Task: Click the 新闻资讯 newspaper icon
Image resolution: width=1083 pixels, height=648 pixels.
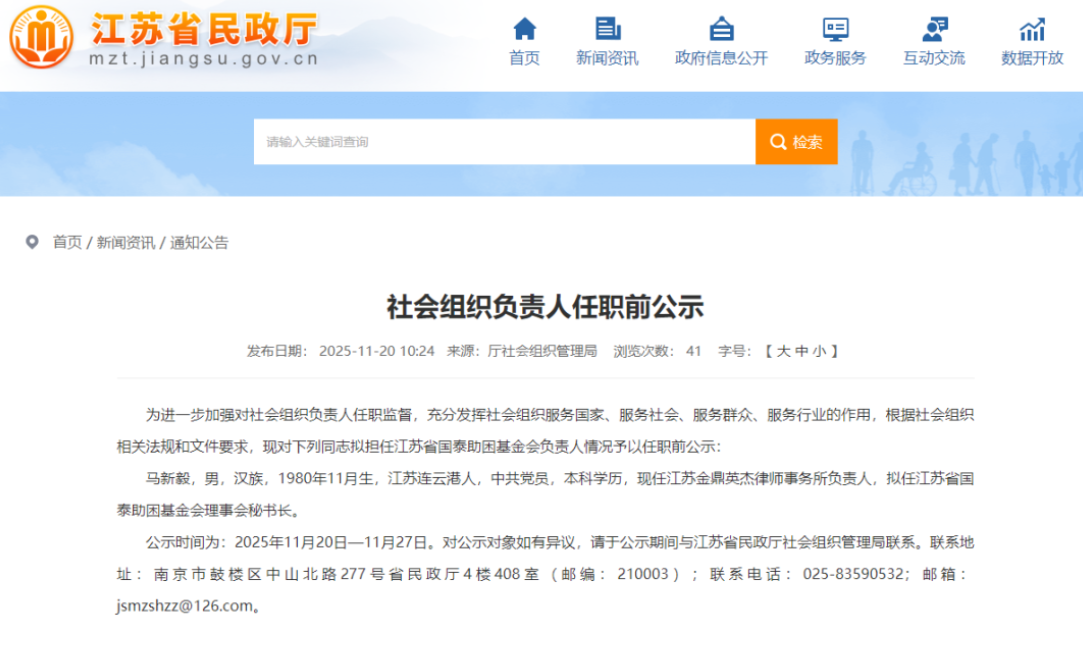Action: 607,27
